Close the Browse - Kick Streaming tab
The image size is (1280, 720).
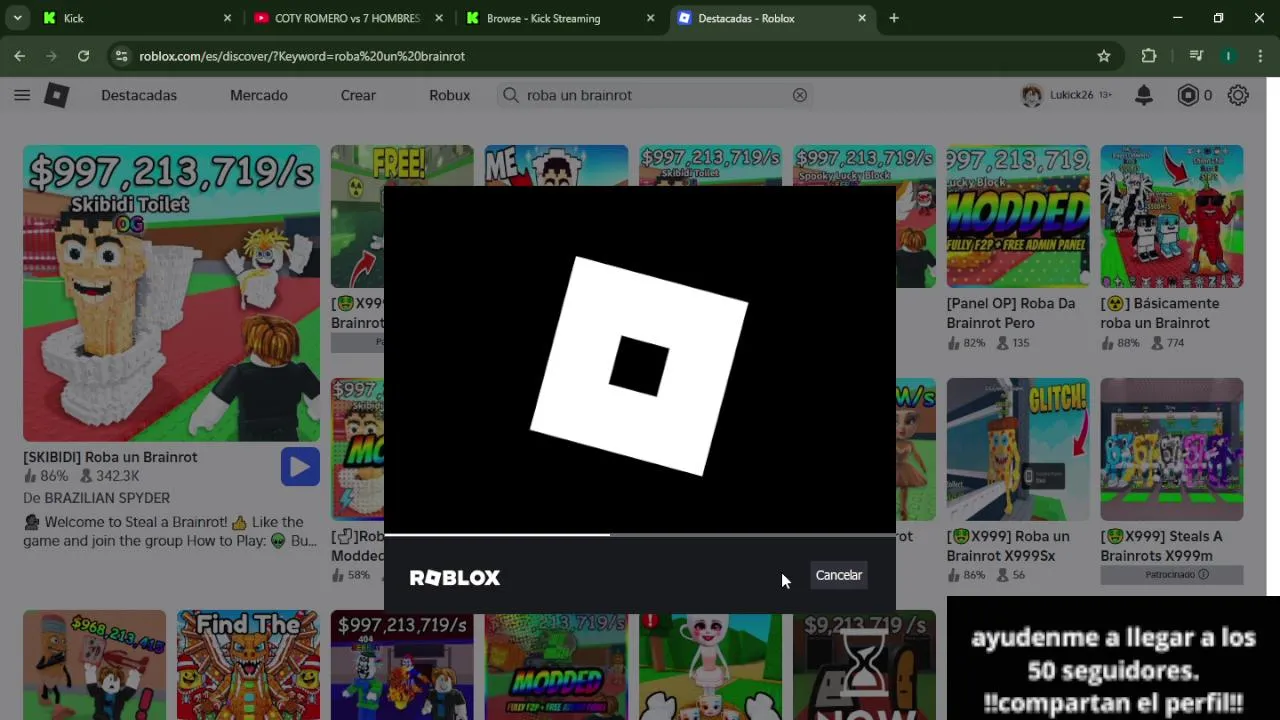tap(651, 18)
